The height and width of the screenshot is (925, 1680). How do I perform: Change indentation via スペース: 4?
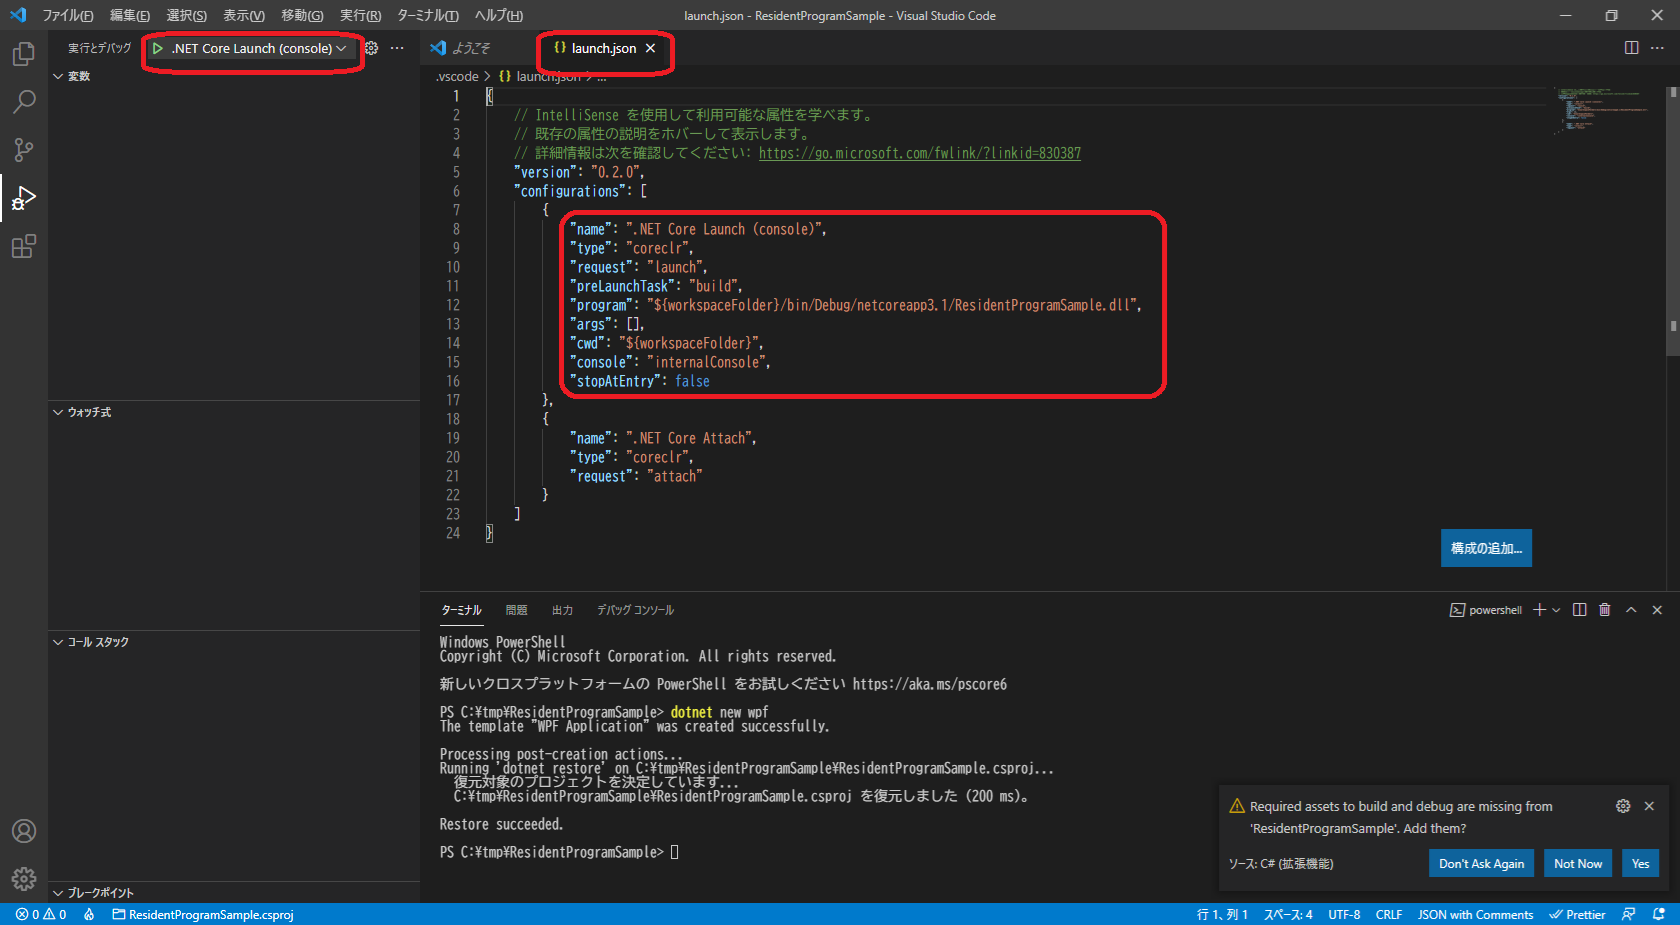[x=1288, y=915]
